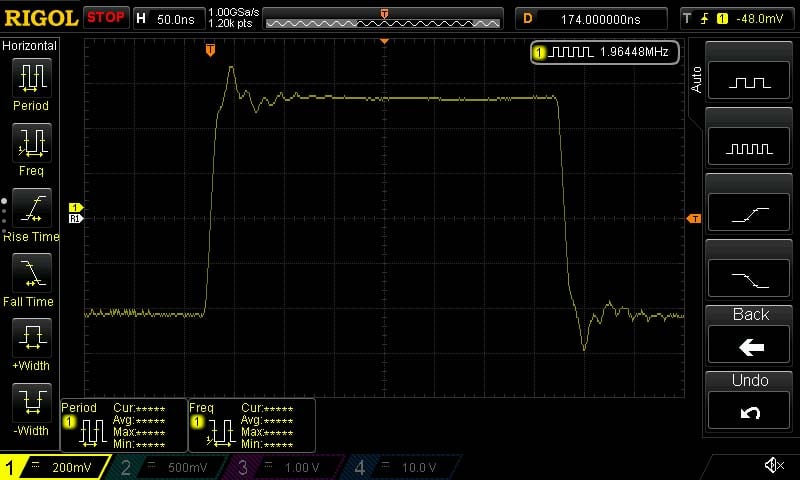This screenshot has width=800, height=480.
Task: Select the Rise Time measurement icon
Action: tap(32, 208)
